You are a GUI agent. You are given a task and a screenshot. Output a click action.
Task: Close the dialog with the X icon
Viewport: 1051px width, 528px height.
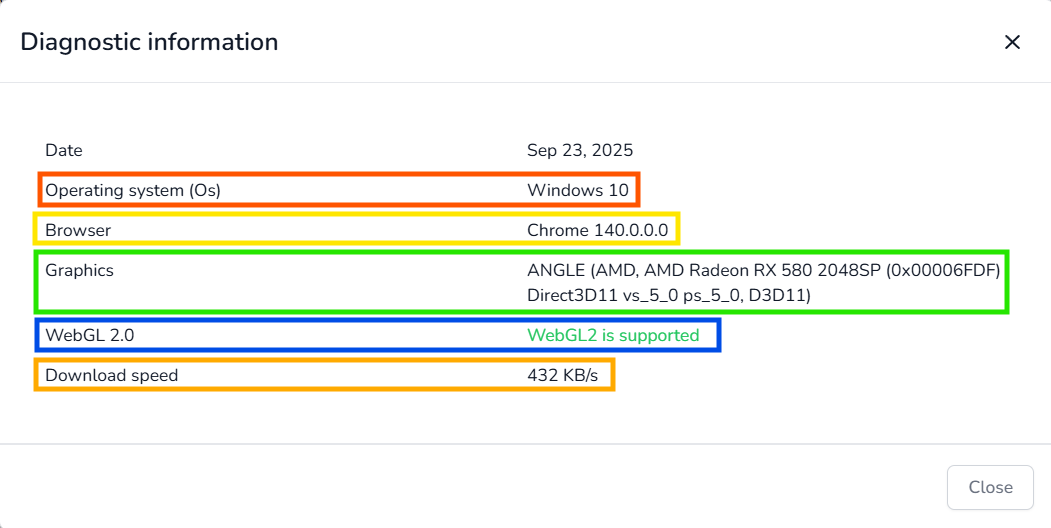pos(1012,42)
